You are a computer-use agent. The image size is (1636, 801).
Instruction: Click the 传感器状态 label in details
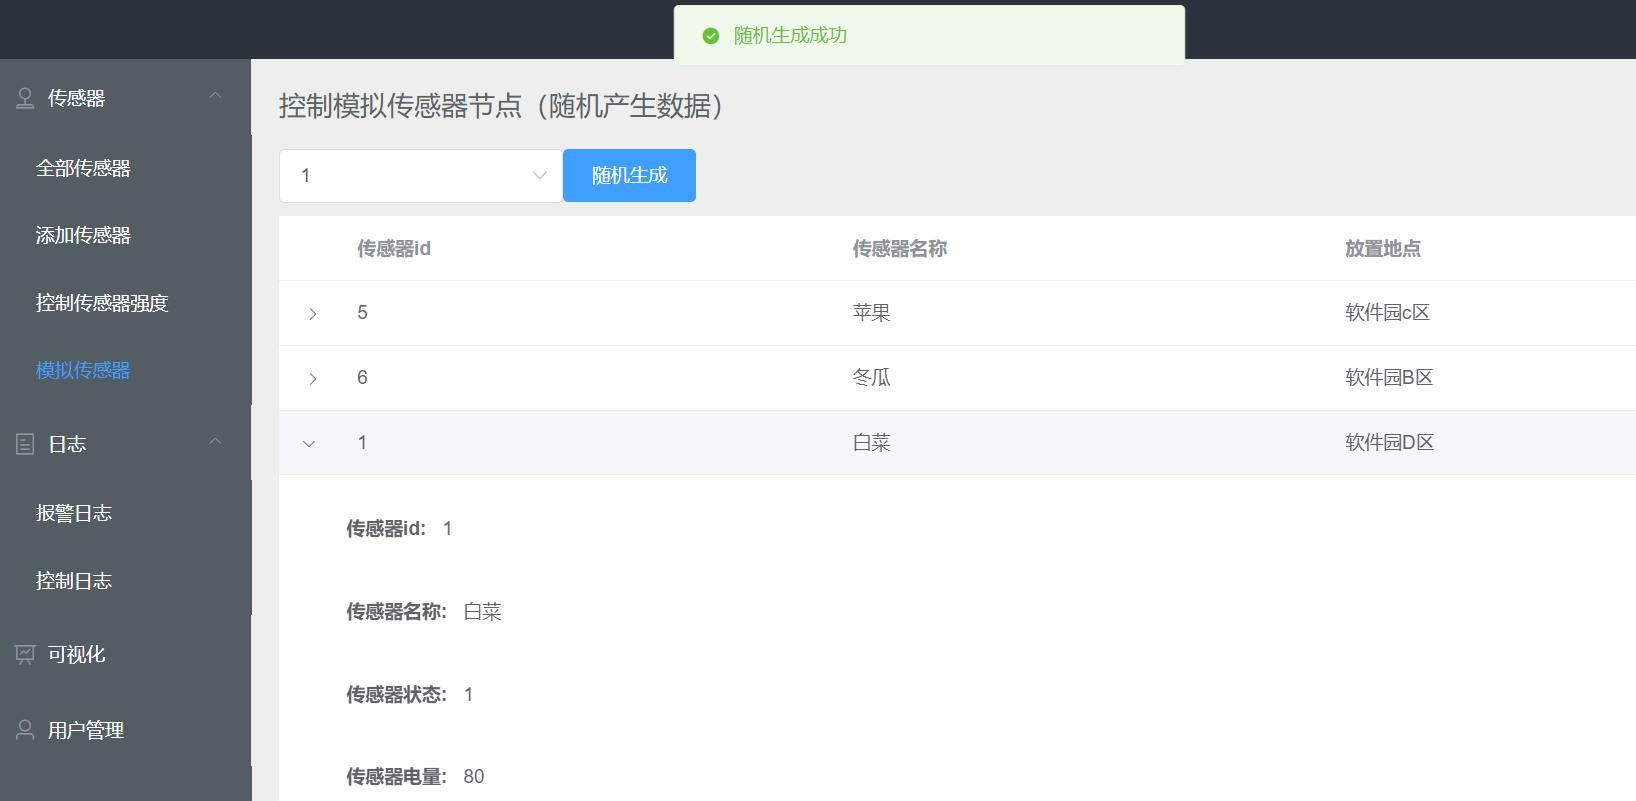(396, 694)
